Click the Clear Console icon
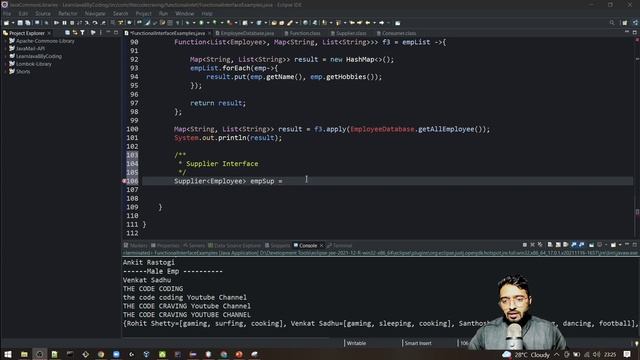The image size is (640, 360). click(550, 245)
